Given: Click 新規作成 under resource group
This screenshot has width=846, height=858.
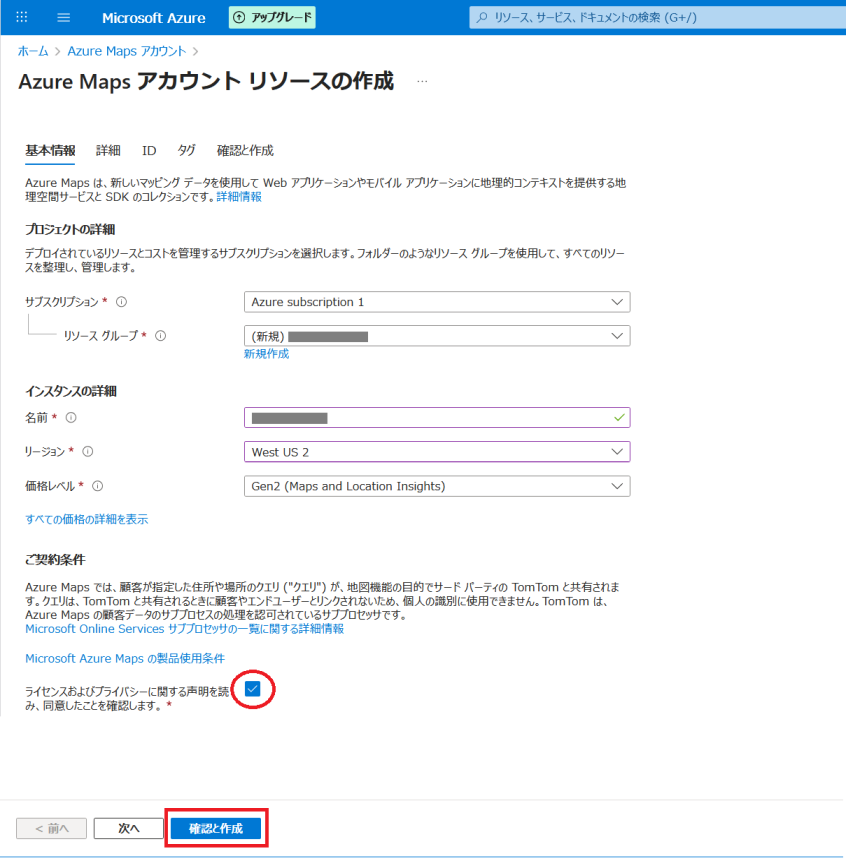Looking at the screenshot, I should 266,354.
